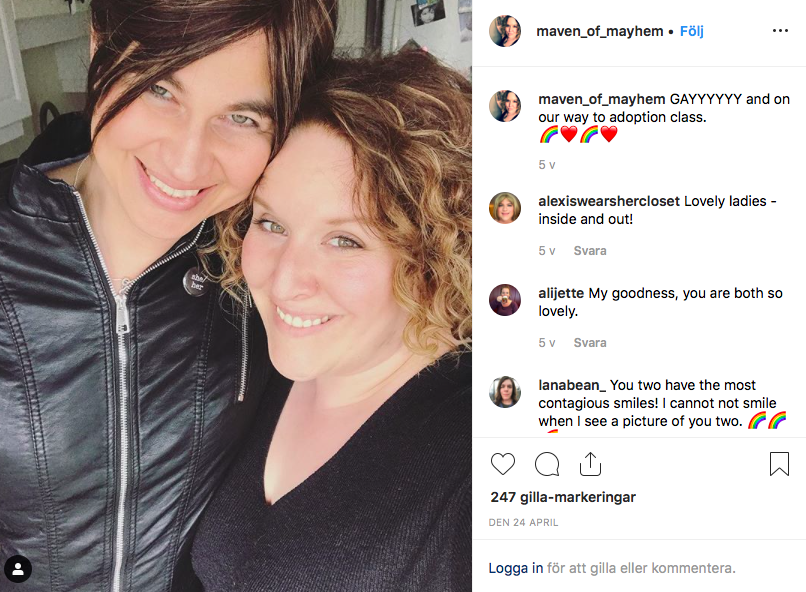Open comments via the speech bubble icon

click(547, 464)
